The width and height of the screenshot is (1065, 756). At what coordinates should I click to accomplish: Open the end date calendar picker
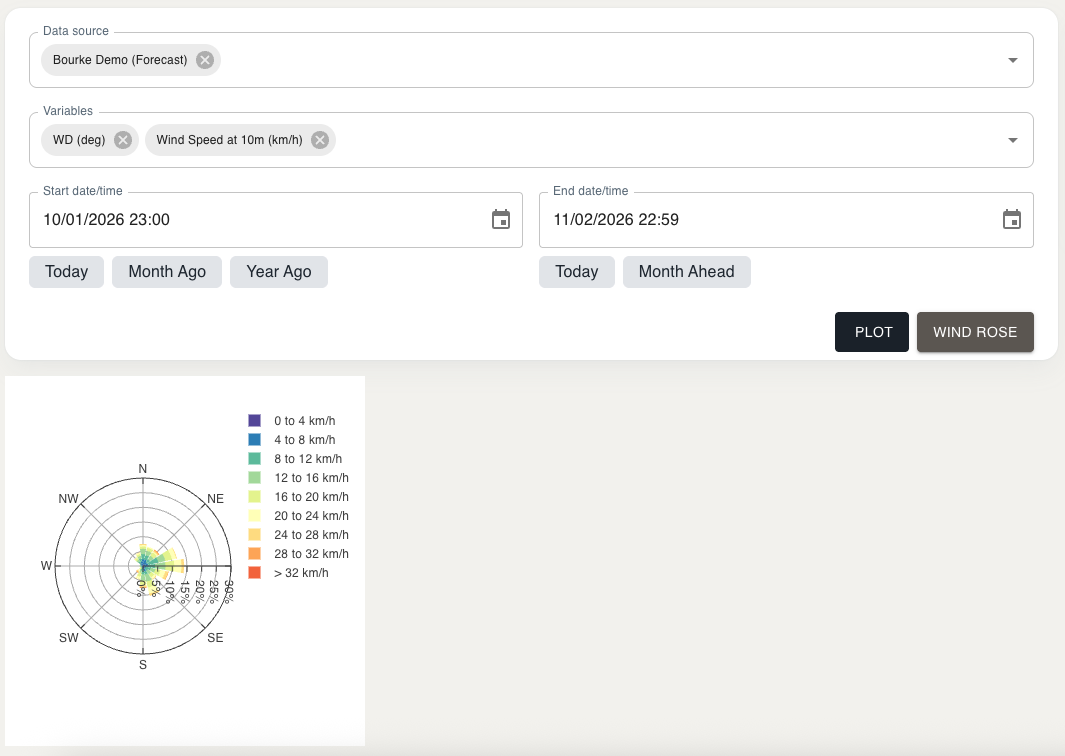tap(1012, 220)
